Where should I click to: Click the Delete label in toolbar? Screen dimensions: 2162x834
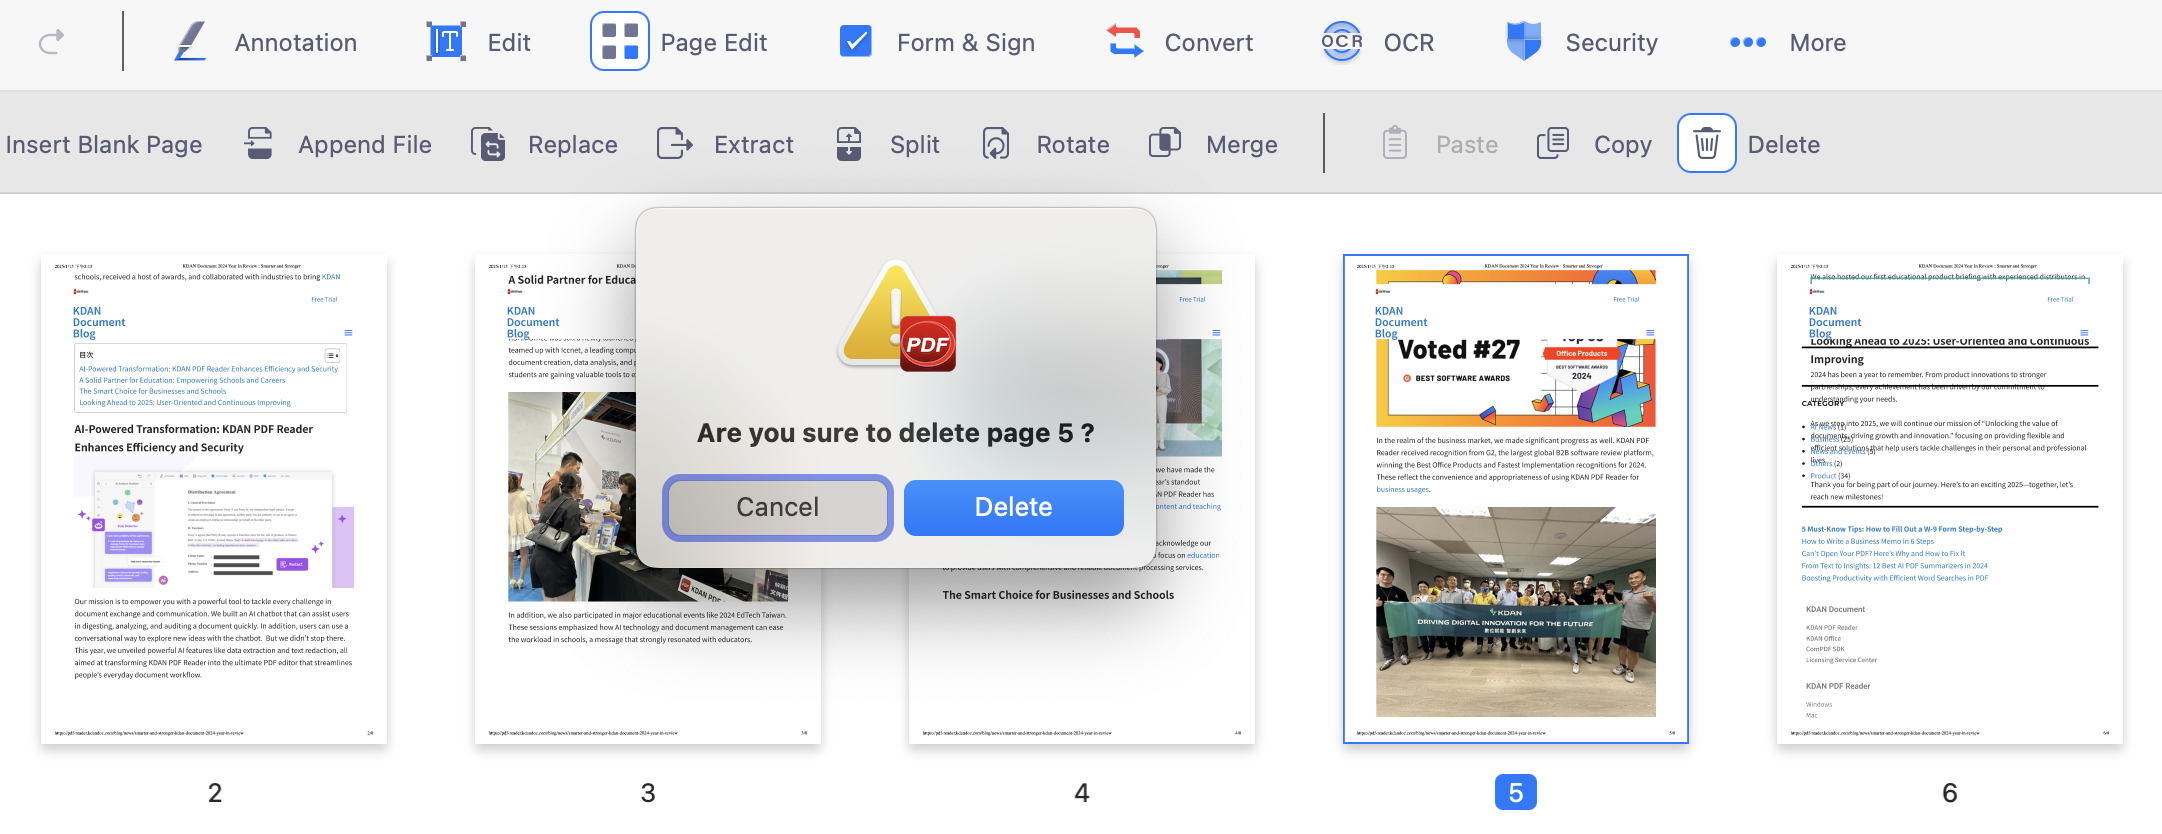pyautogui.click(x=1784, y=145)
